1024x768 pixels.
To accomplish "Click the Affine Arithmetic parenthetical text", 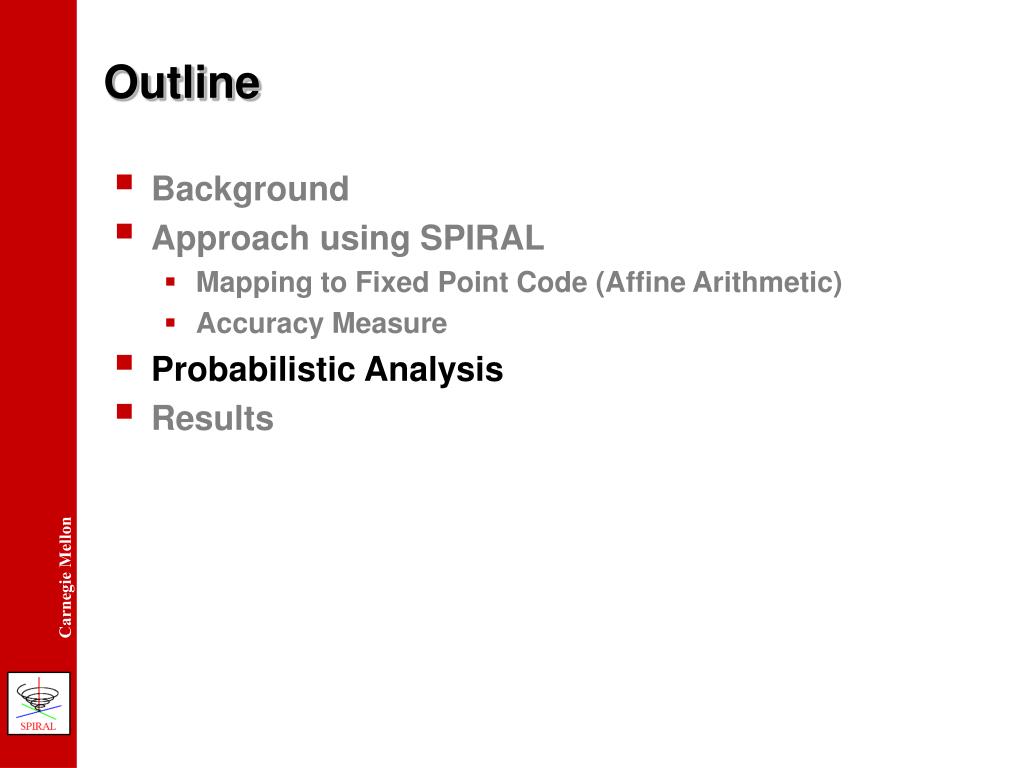I will pyautogui.click(x=718, y=283).
